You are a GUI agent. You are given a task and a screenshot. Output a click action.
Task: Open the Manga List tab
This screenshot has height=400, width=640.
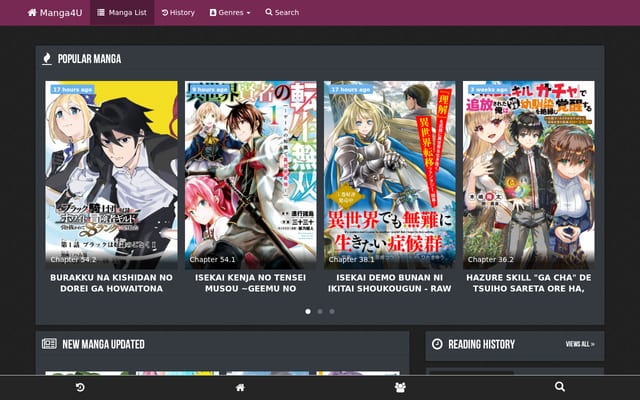click(122, 13)
